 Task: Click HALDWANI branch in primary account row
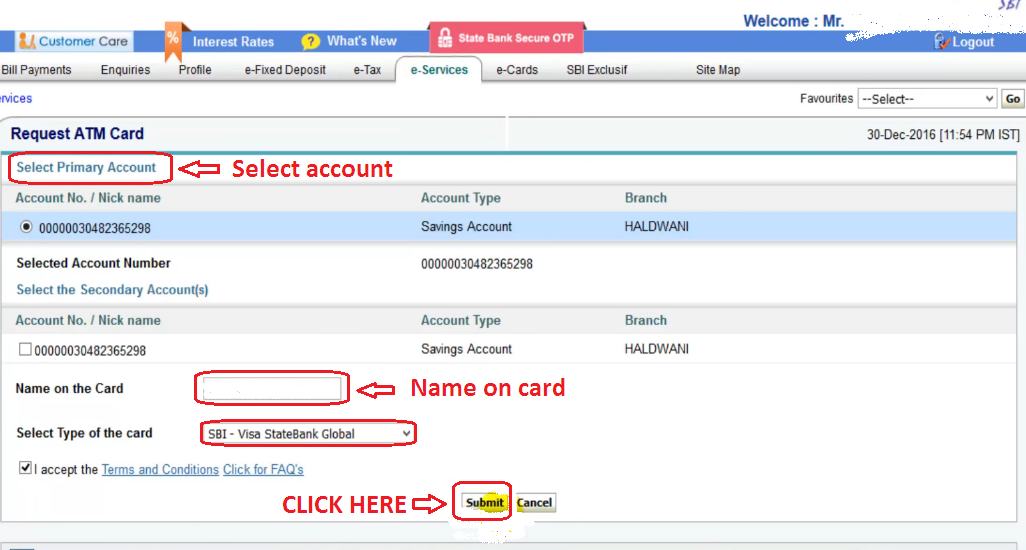click(x=656, y=226)
